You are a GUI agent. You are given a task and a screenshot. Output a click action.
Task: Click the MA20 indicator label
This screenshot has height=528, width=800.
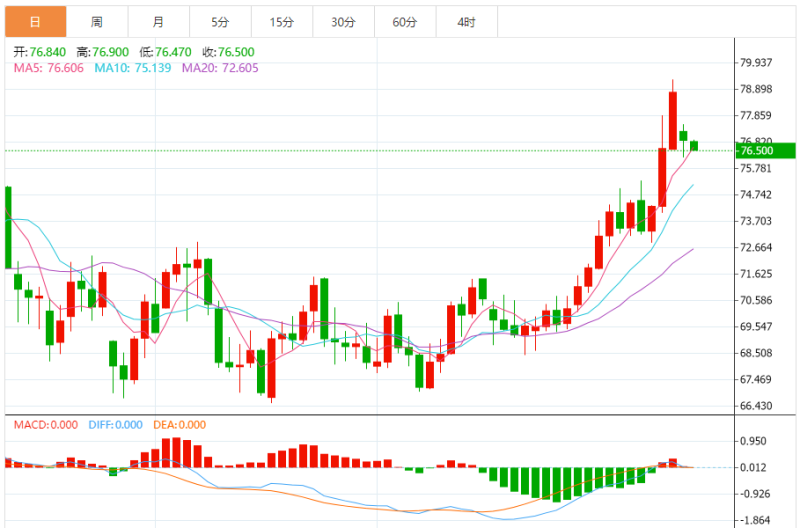(x=220, y=68)
